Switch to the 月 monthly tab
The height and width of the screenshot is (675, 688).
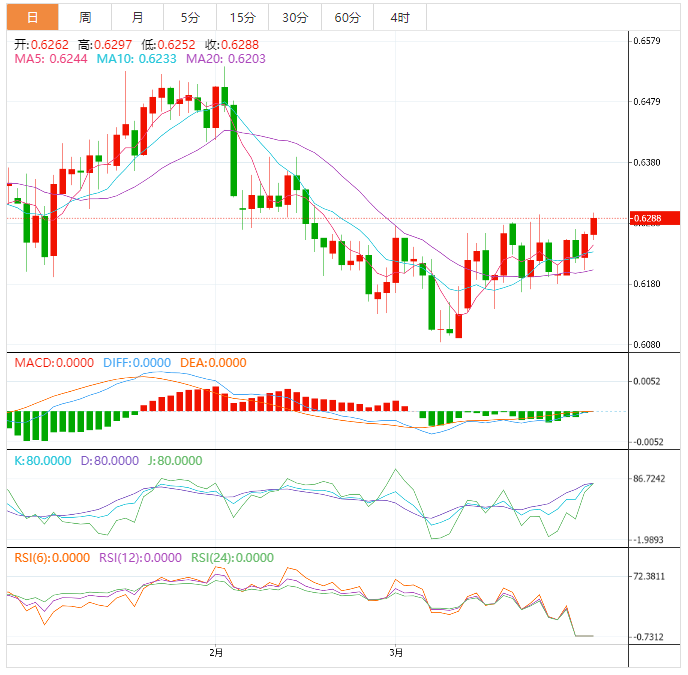pyautogui.click(x=137, y=18)
